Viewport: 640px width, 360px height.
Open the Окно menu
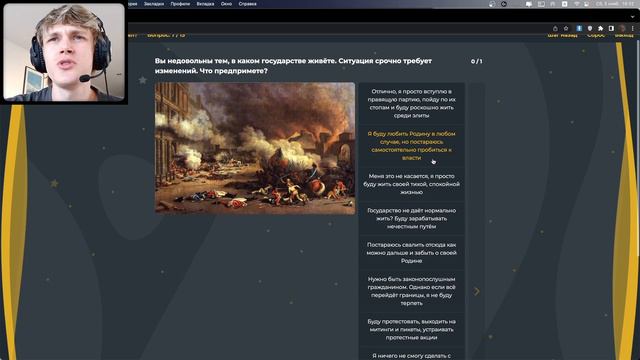pyautogui.click(x=226, y=4)
